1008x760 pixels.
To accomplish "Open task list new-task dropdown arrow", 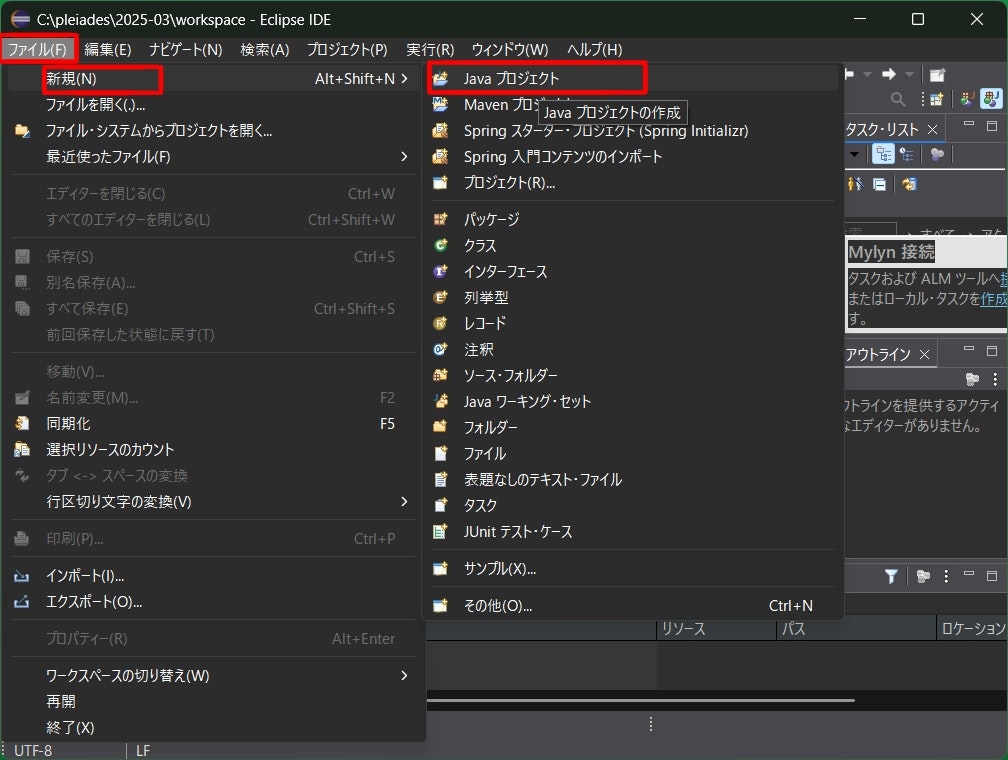I will pyautogui.click(x=854, y=154).
